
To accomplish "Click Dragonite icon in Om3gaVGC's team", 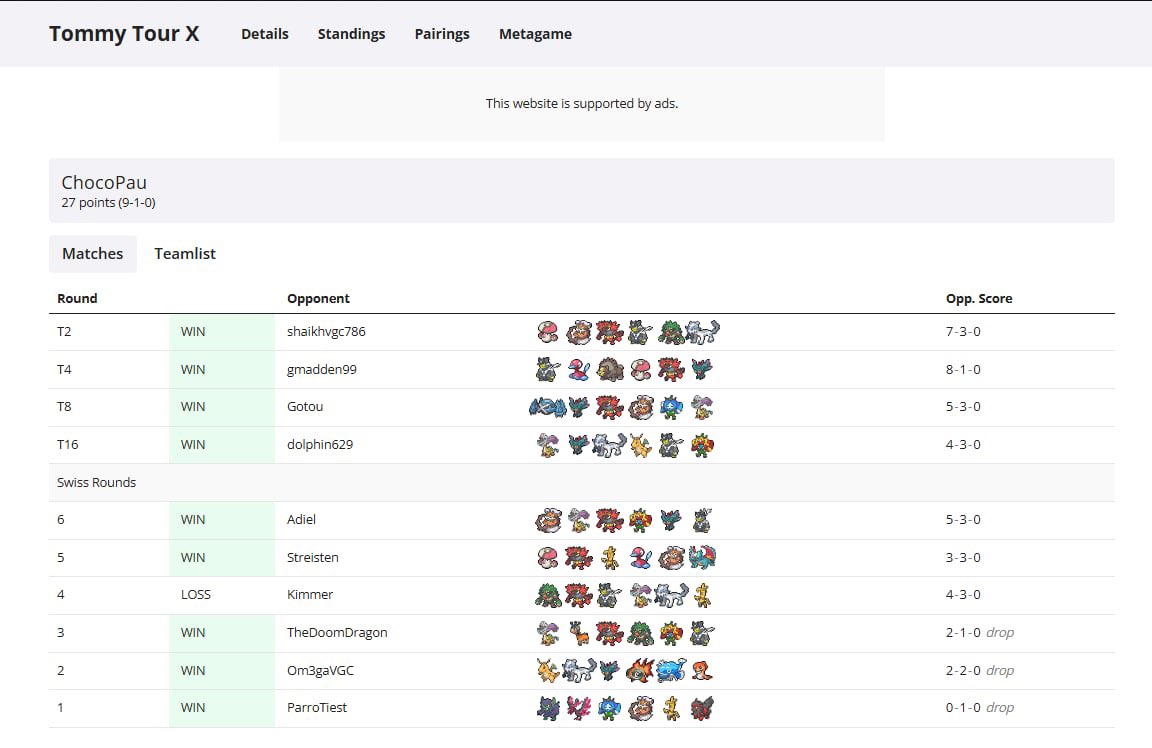I will tap(547, 671).
